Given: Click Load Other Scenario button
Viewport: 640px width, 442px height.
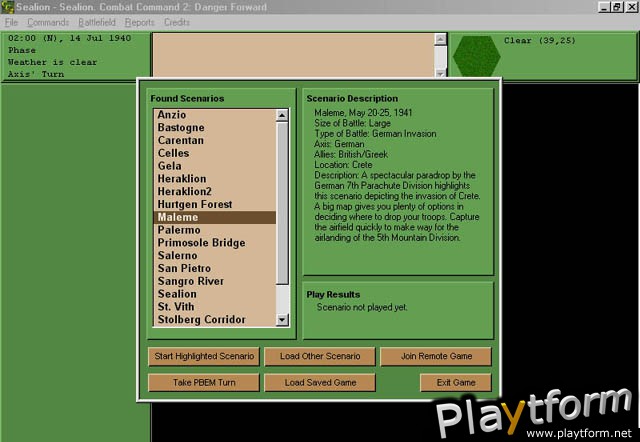Looking at the screenshot, I should (x=320, y=357).
